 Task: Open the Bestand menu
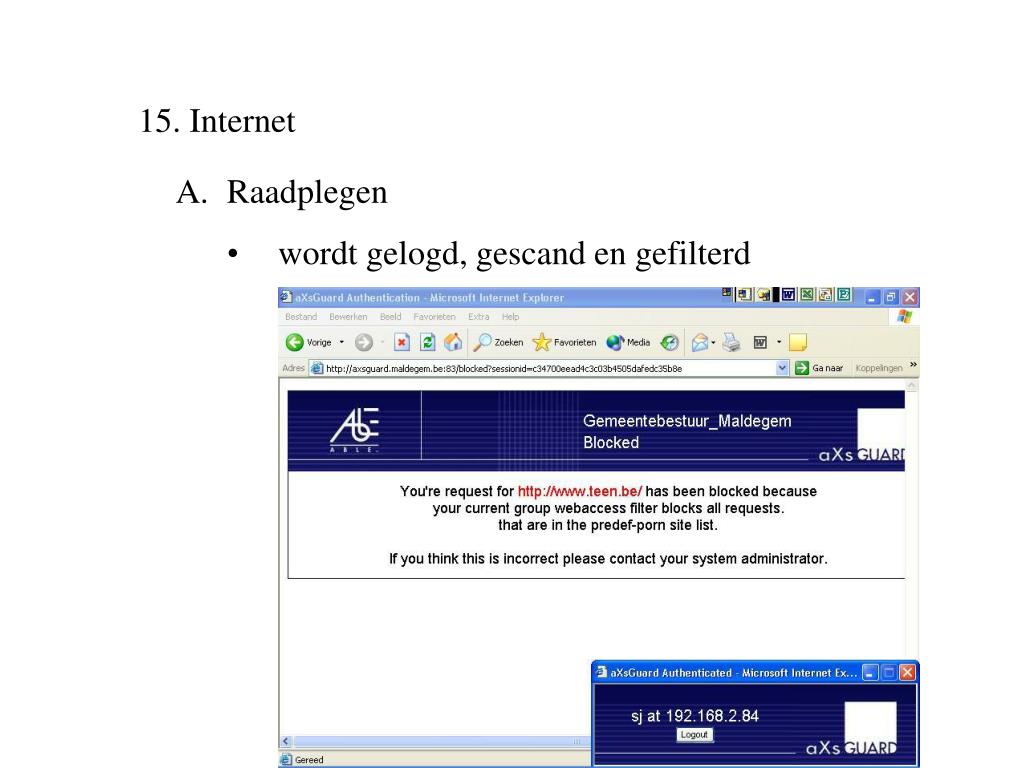[x=301, y=317]
